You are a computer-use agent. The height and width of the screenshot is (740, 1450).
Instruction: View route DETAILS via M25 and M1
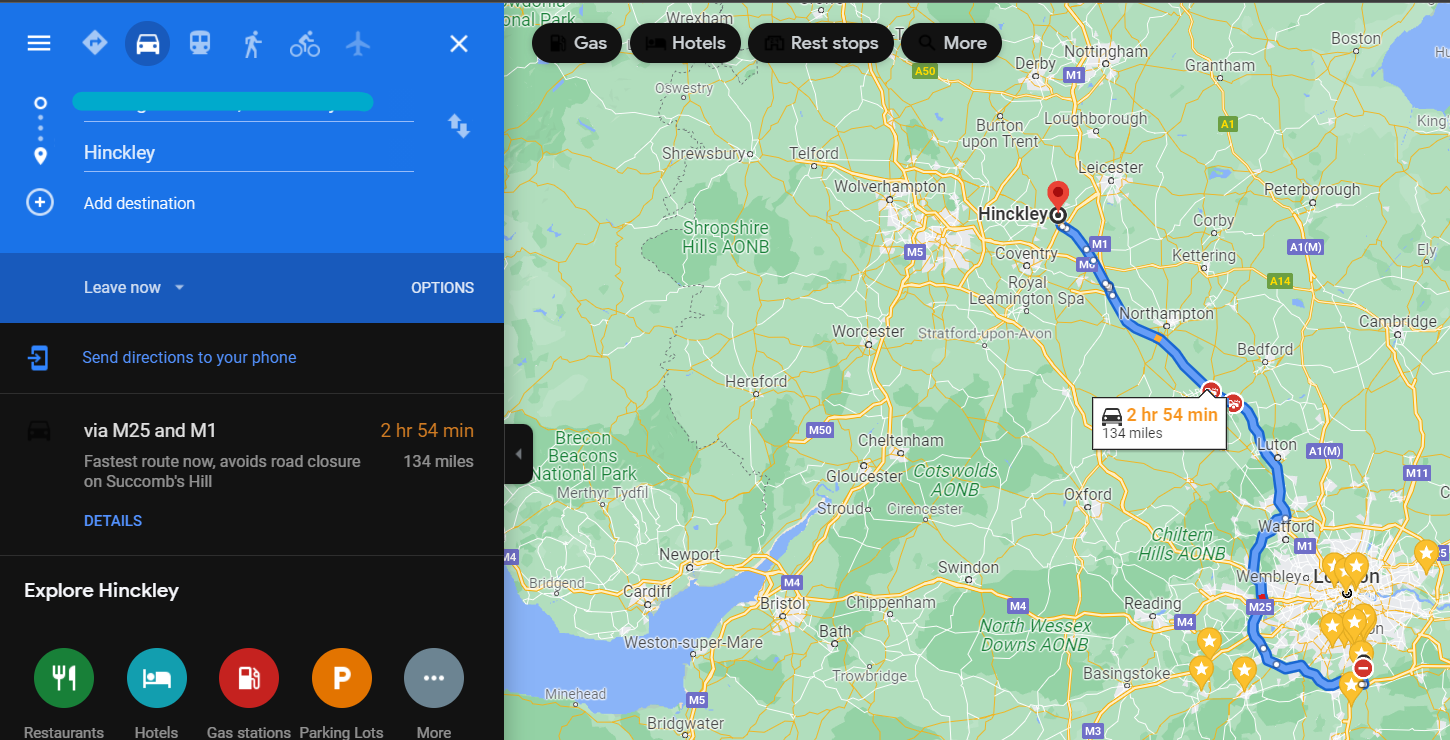(x=113, y=520)
